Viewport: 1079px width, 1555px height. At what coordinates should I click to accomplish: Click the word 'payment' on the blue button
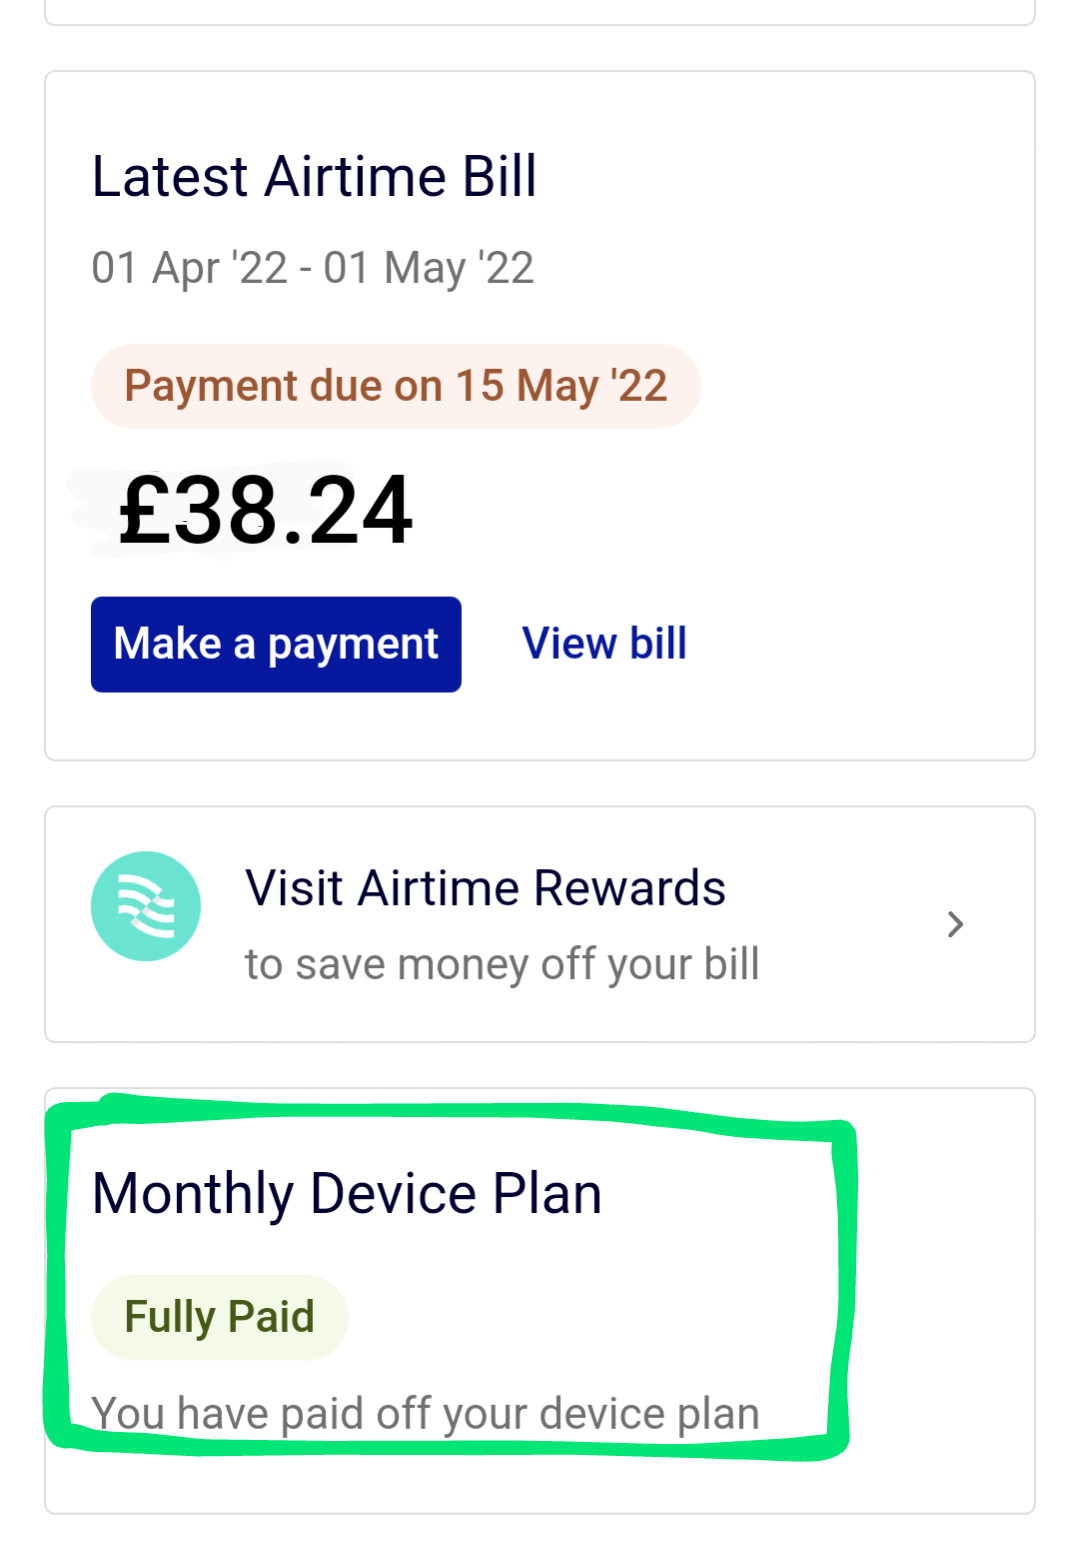click(x=352, y=645)
